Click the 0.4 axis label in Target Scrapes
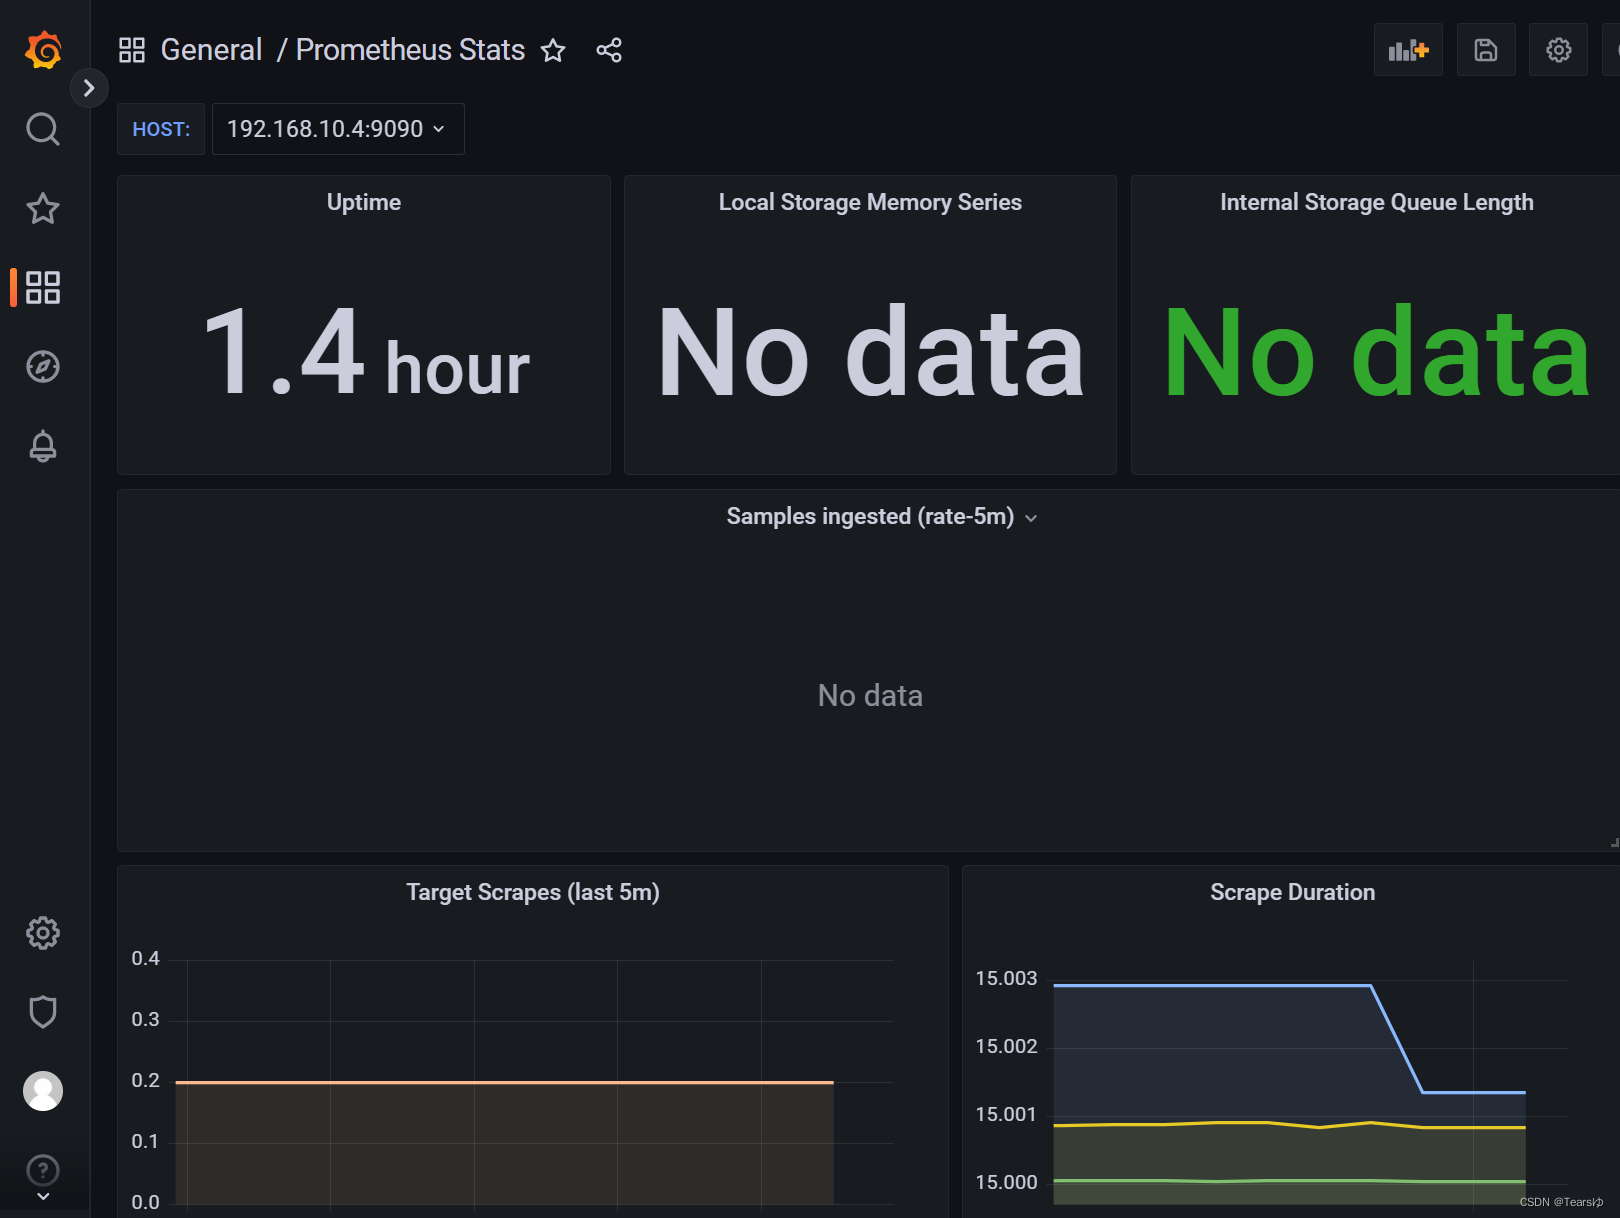Image resolution: width=1620 pixels, height=1218 pixels. 145,958
